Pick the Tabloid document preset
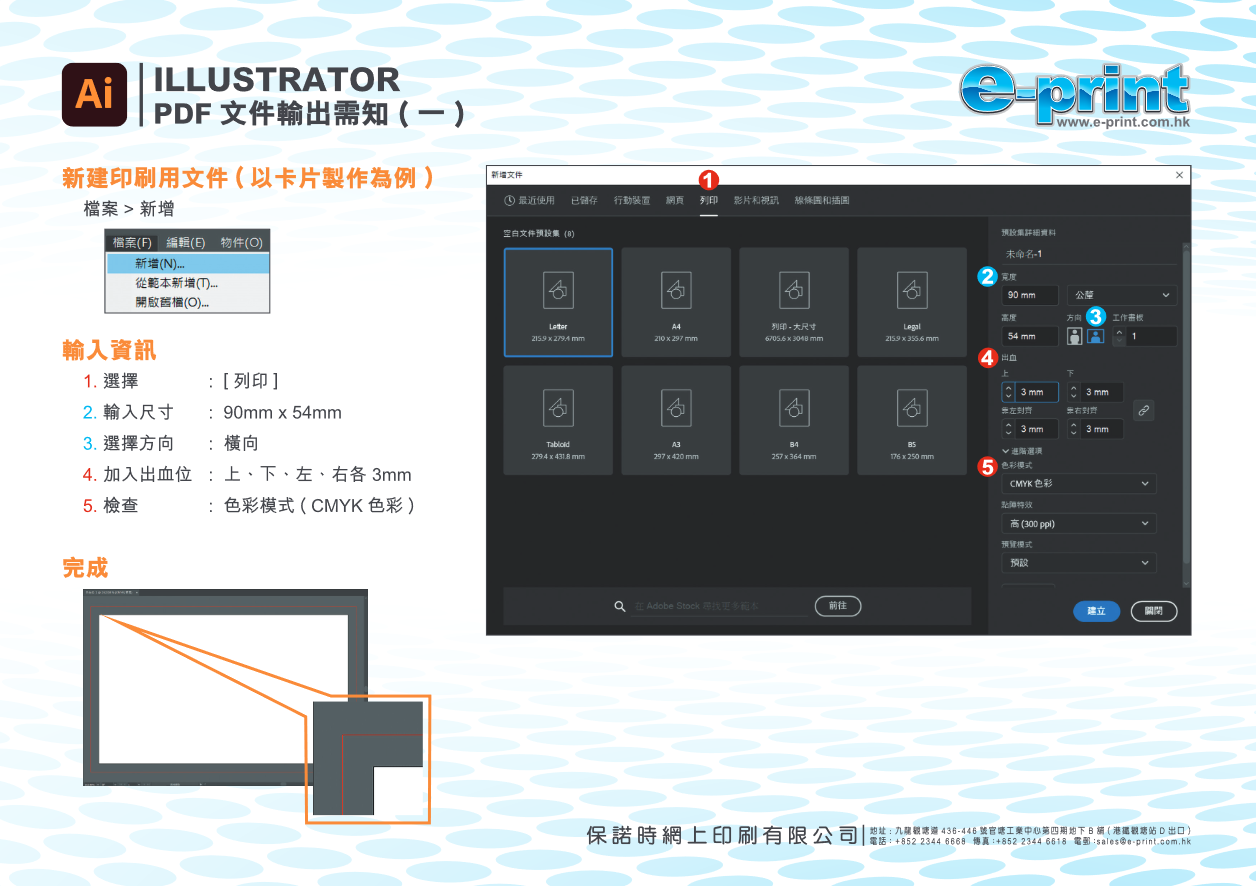 tap(558, 419)
